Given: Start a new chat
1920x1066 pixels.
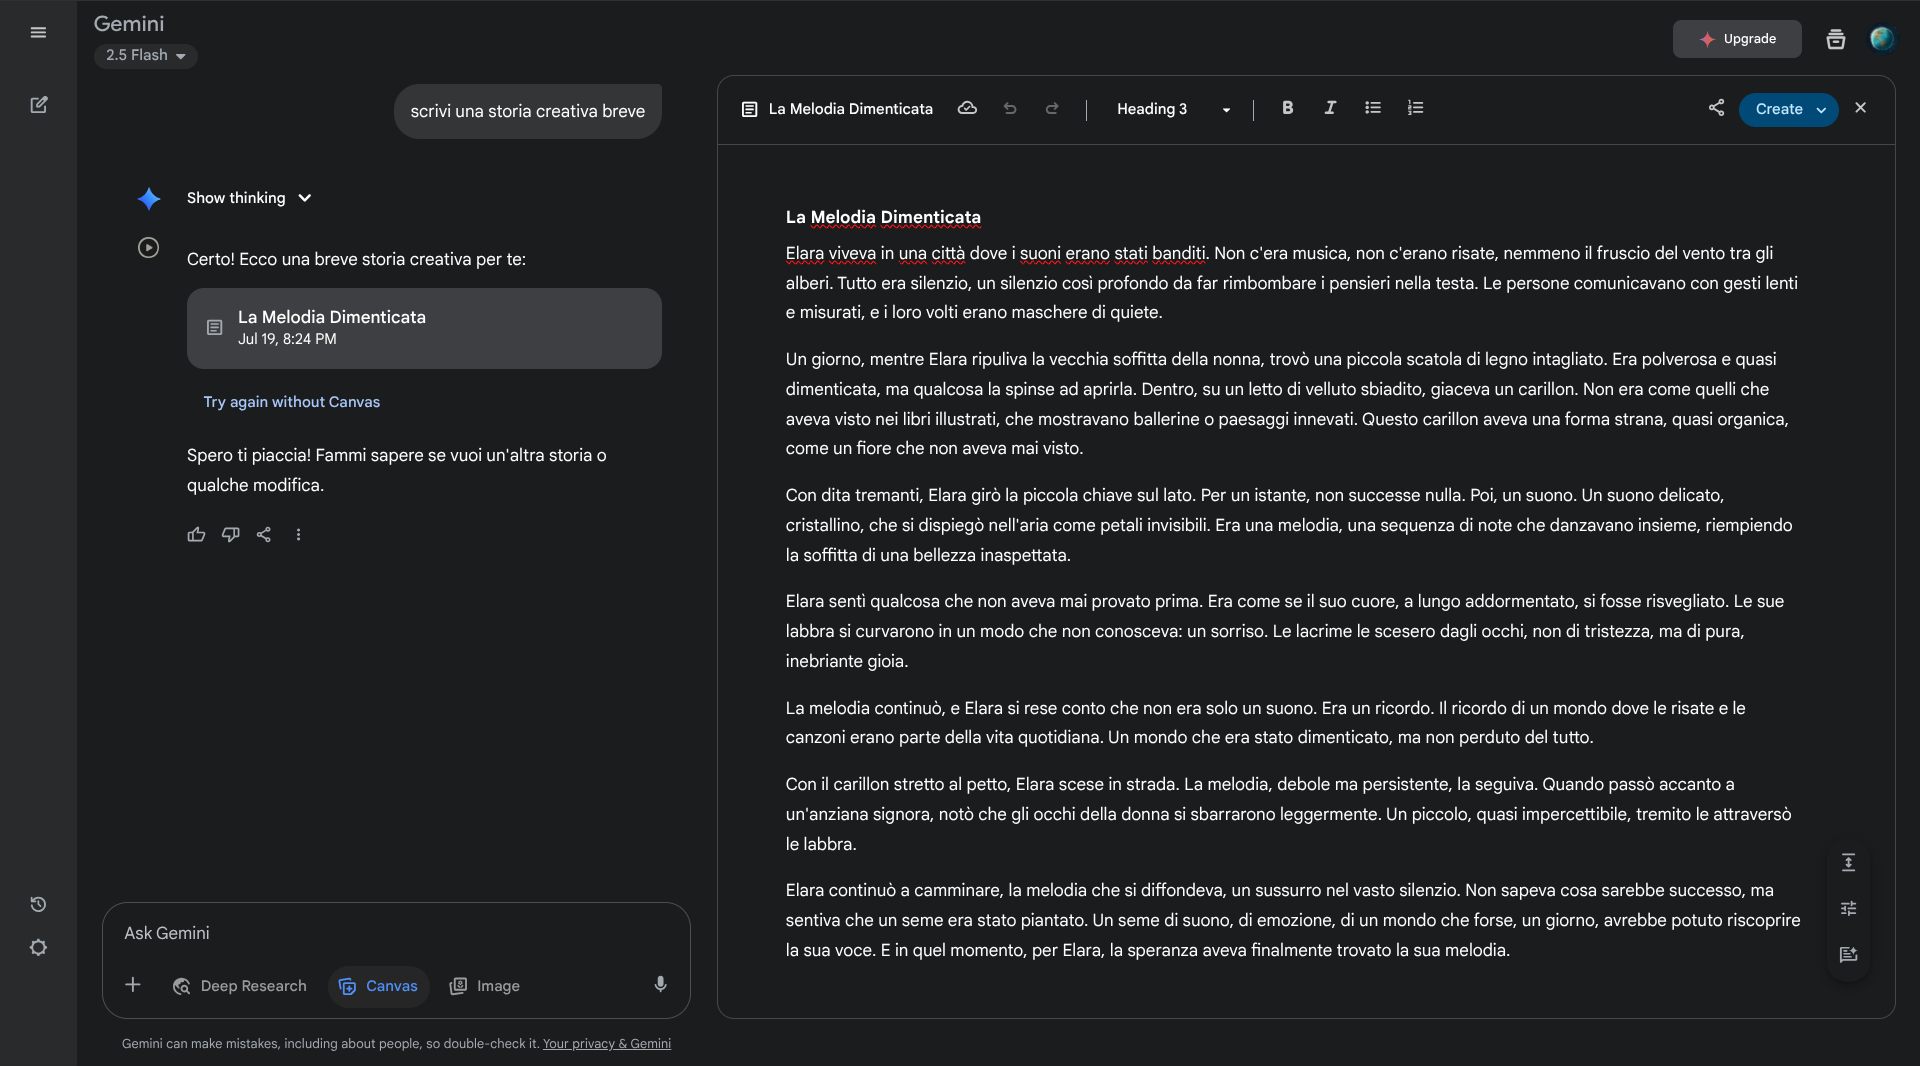Looking at the screenshot, I should 38,105.
